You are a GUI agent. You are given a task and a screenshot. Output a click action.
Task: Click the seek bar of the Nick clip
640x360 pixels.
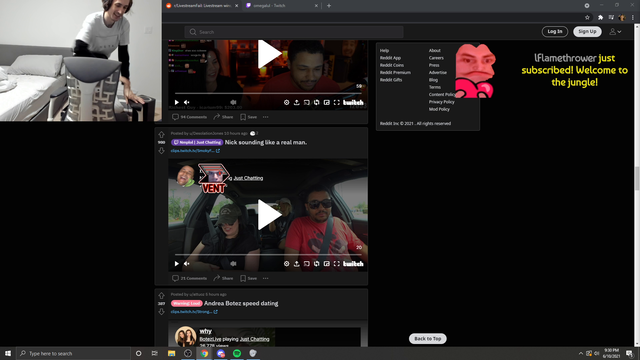coord(268,255)
